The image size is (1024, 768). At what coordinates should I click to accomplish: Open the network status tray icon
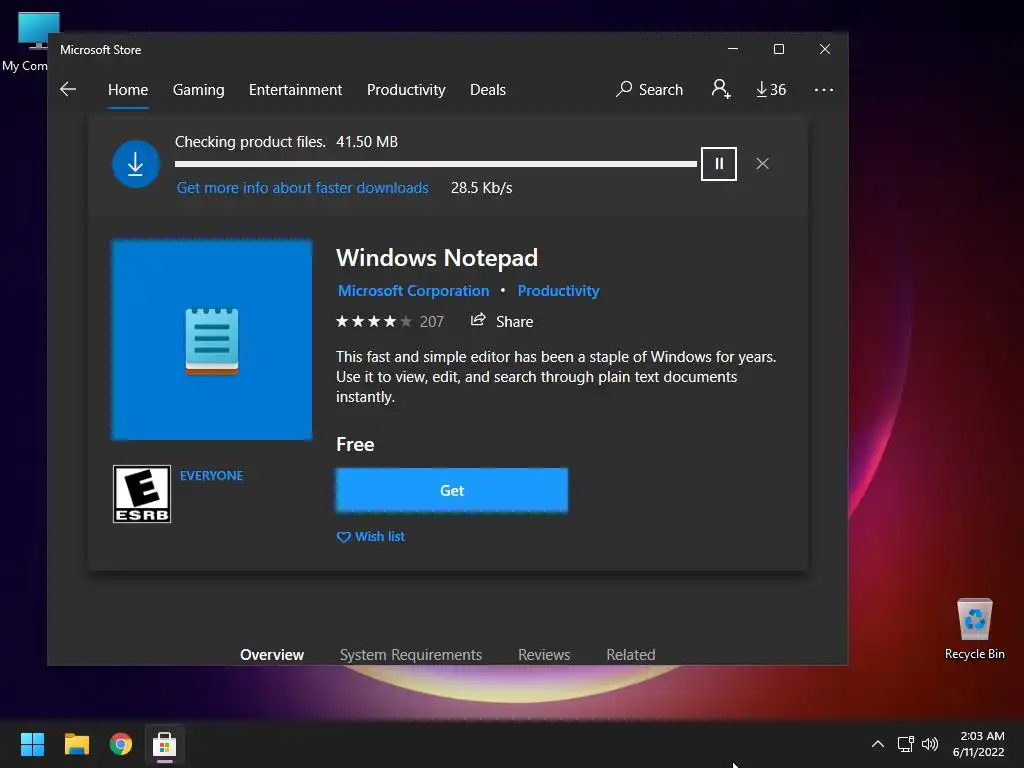905,744
